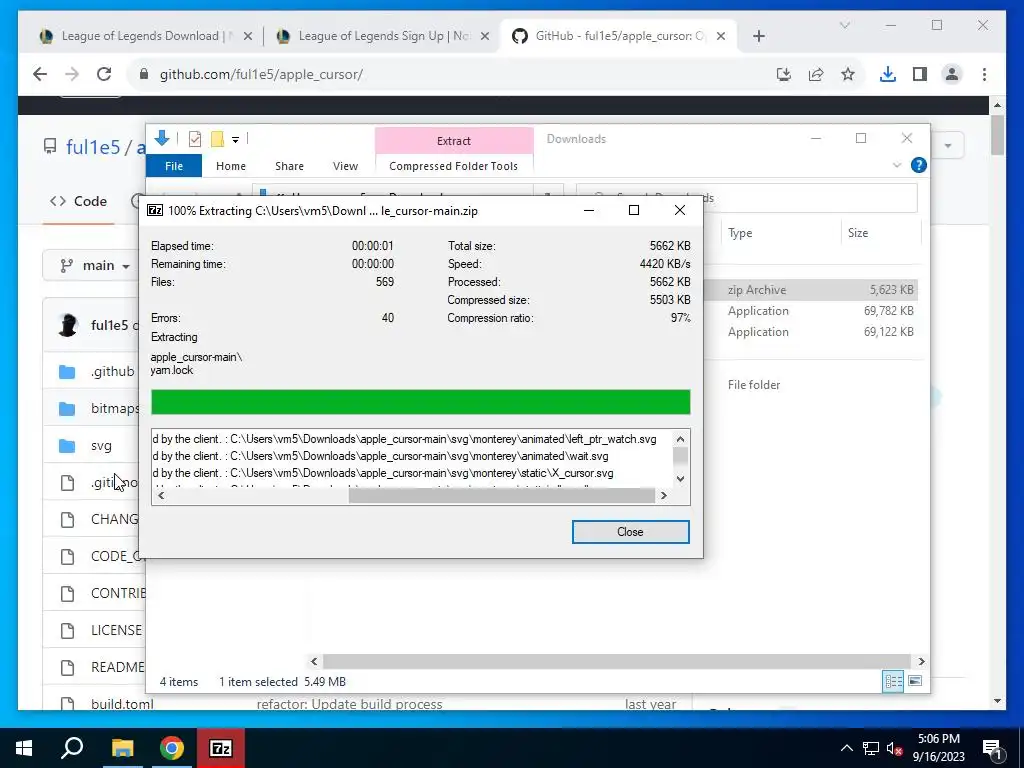Image resolution: width=1024 pixels, height=768 pixels.
Task: Open Windows taskbar search
Action: (x=72, y=748)
